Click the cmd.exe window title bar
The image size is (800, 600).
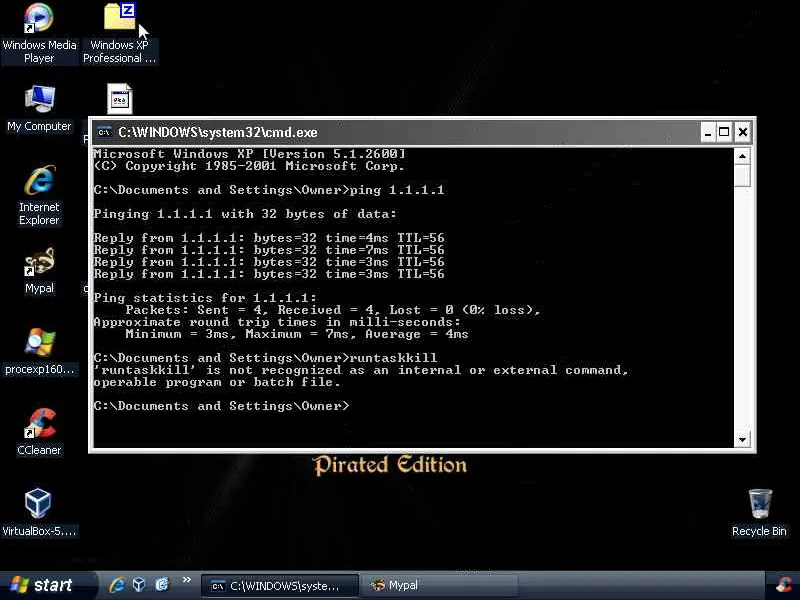398,133
